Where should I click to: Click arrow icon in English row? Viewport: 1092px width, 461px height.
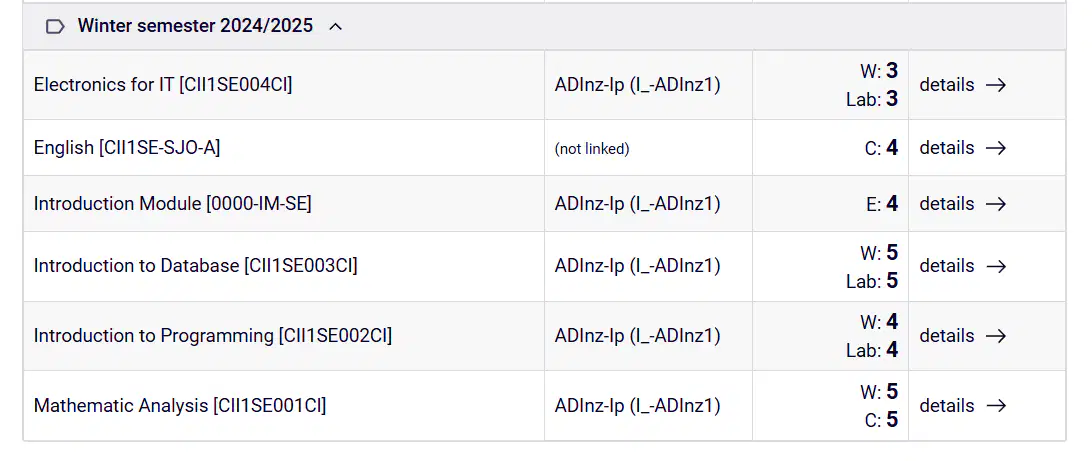[x=996, y=148]
